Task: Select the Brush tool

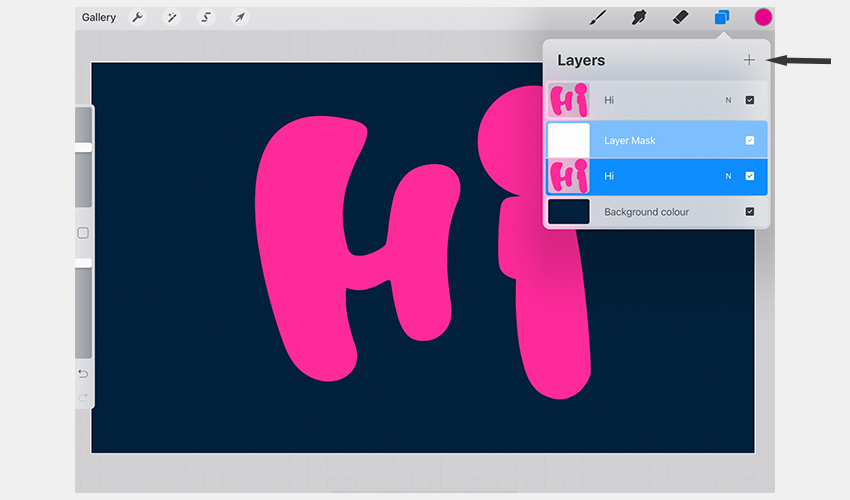Action: point(598,17)
